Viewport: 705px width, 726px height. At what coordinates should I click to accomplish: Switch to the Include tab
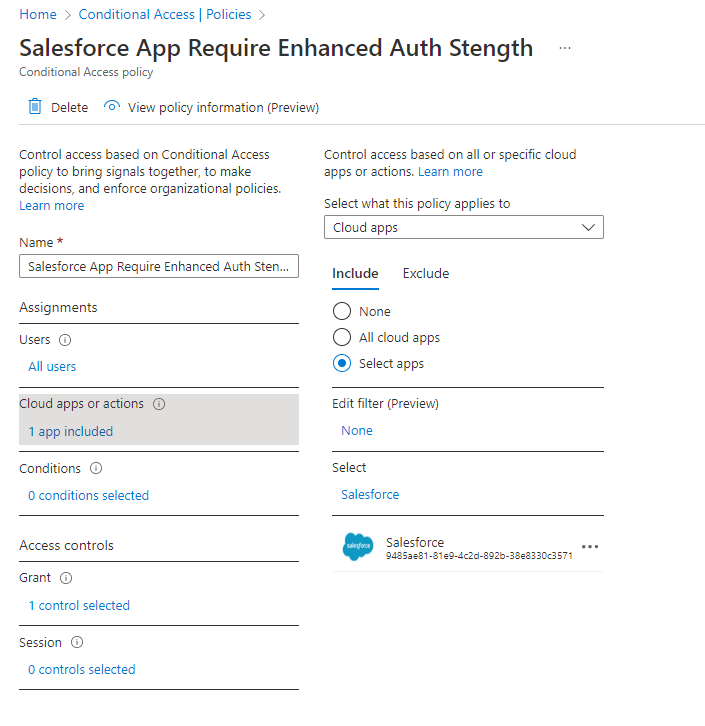(355, 273)
